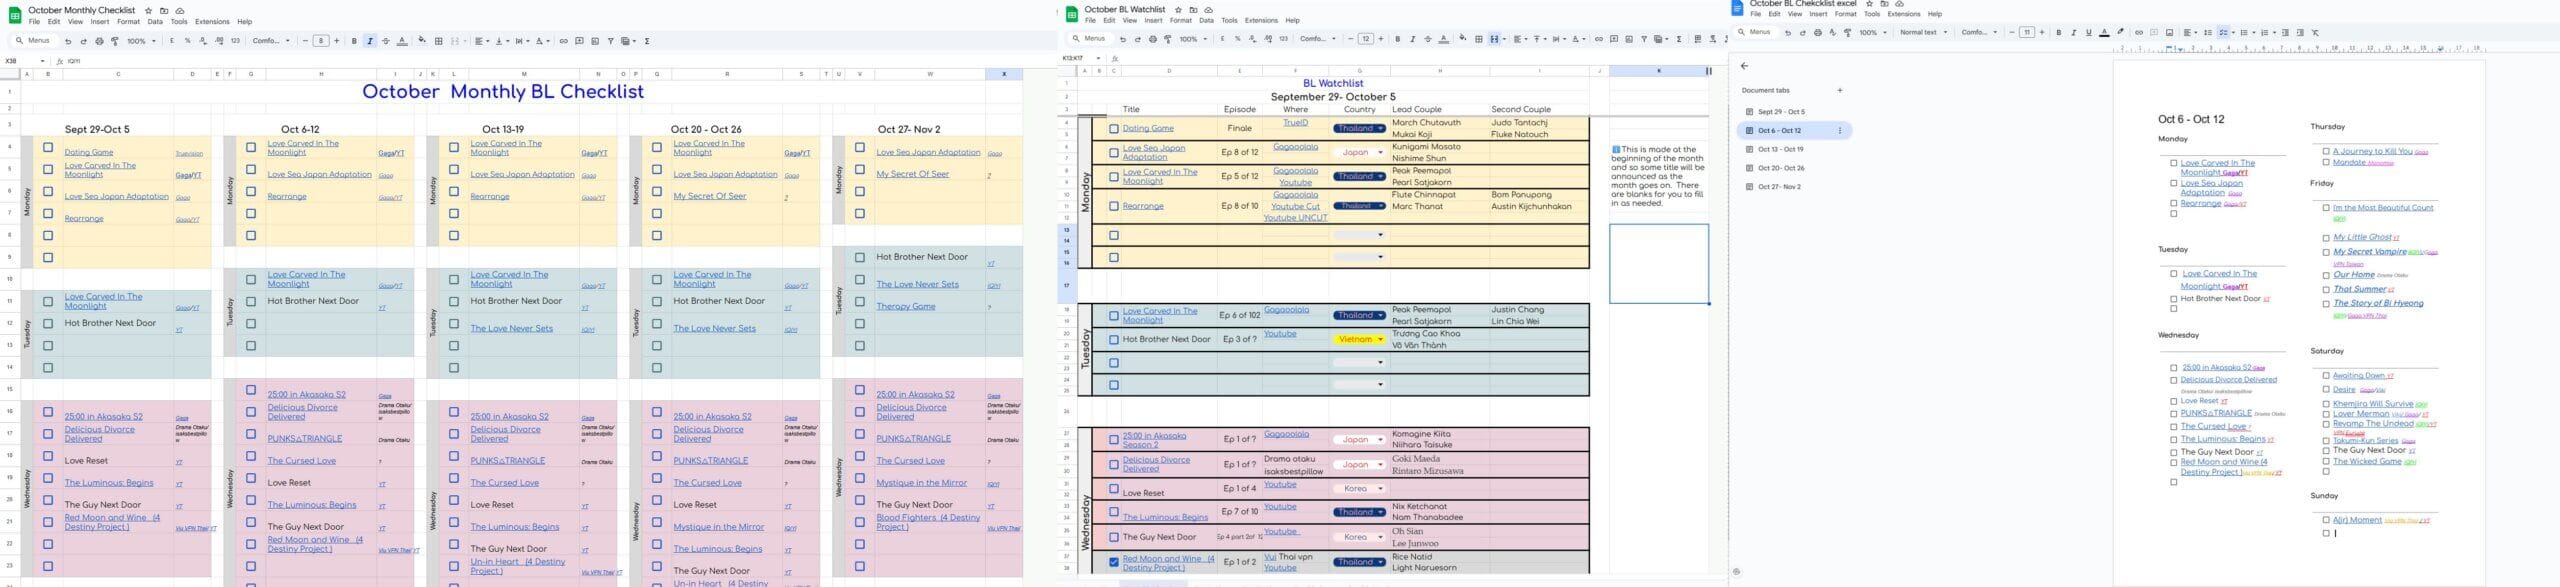
Task: Click paint format icon in October BL Watchlist
Action: tap(1167, 39)
